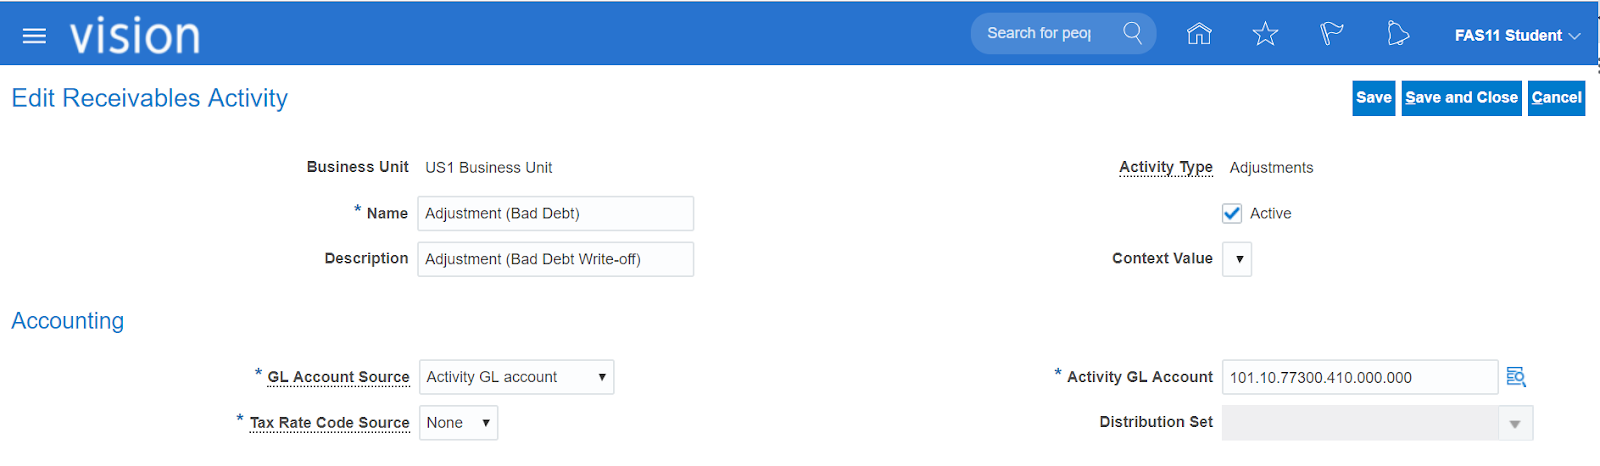Screen dimensions: 1600x466
Task: Open Favorites star icon
Action: click(1265, 34)
